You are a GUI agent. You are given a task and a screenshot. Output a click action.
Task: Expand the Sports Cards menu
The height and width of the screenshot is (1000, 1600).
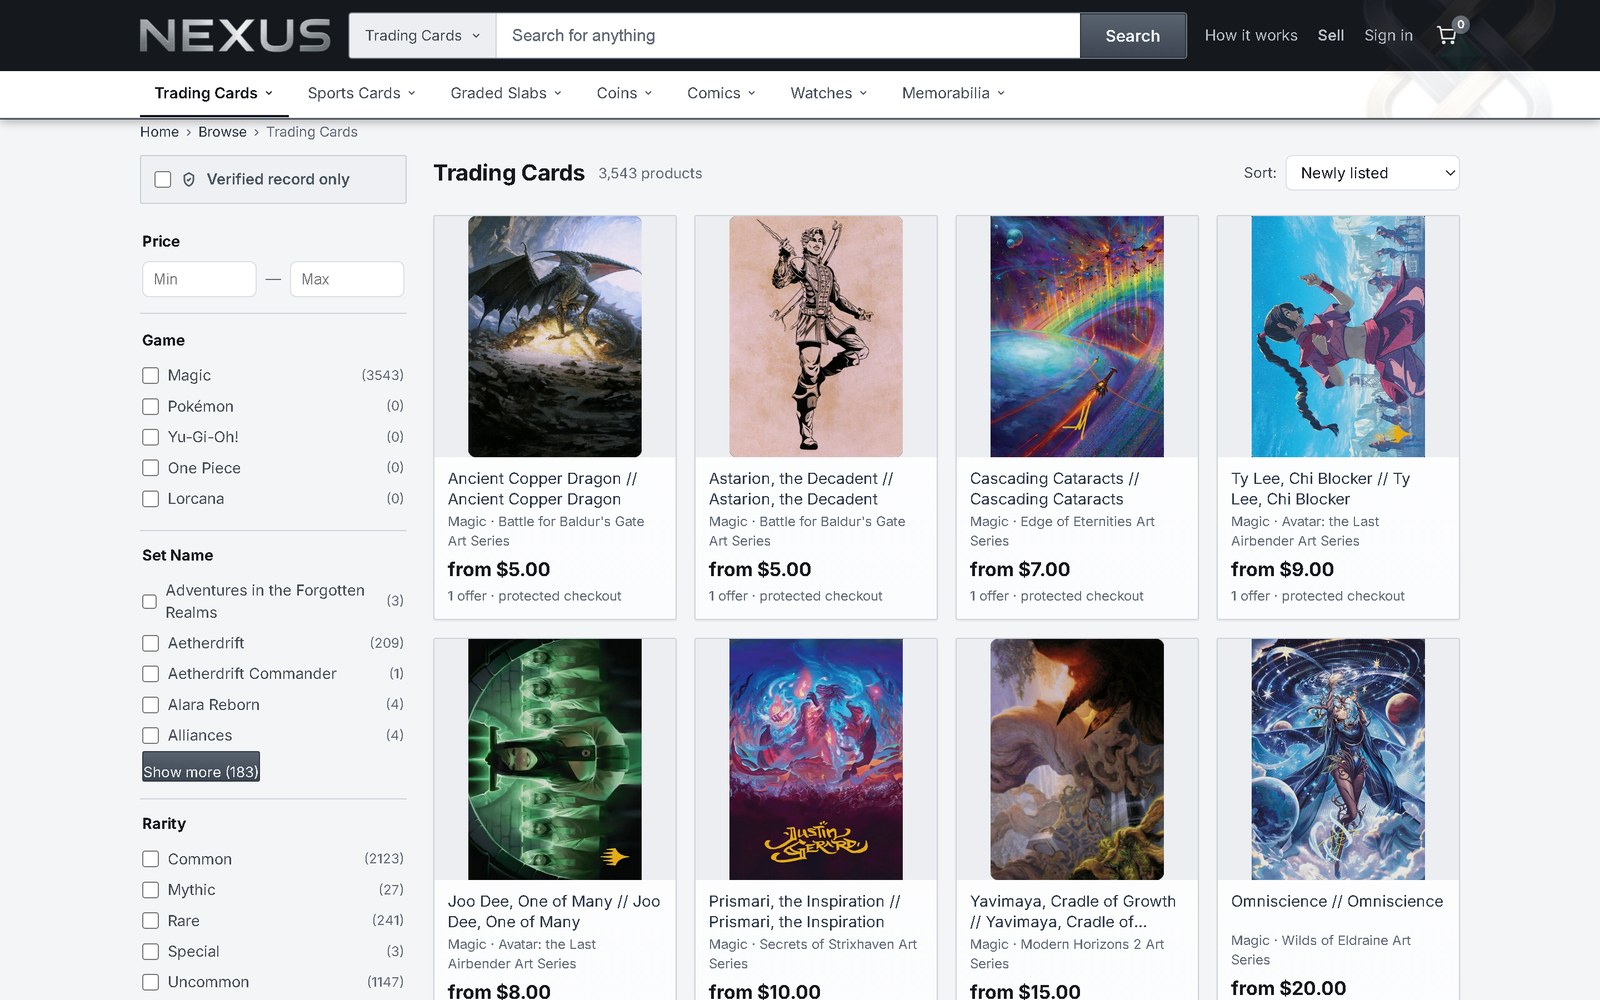click(361, 93)
